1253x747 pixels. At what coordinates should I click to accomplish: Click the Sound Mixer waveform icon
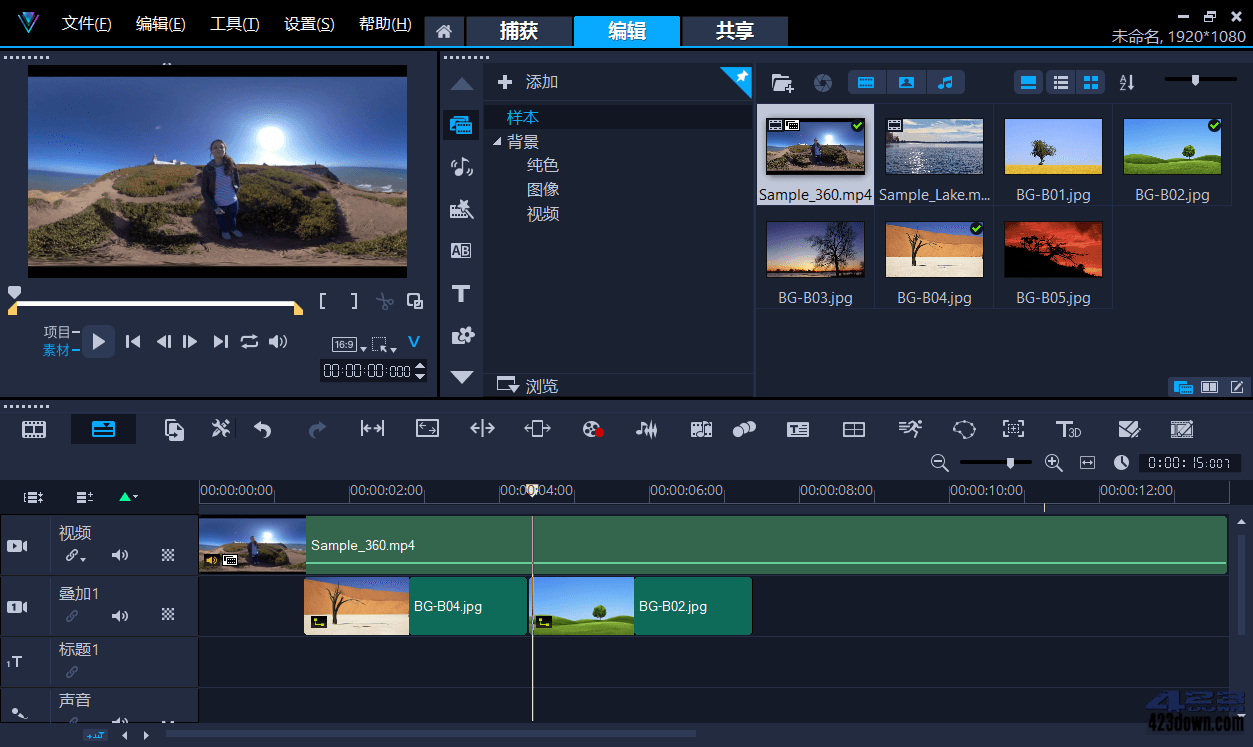click(646, 429)
